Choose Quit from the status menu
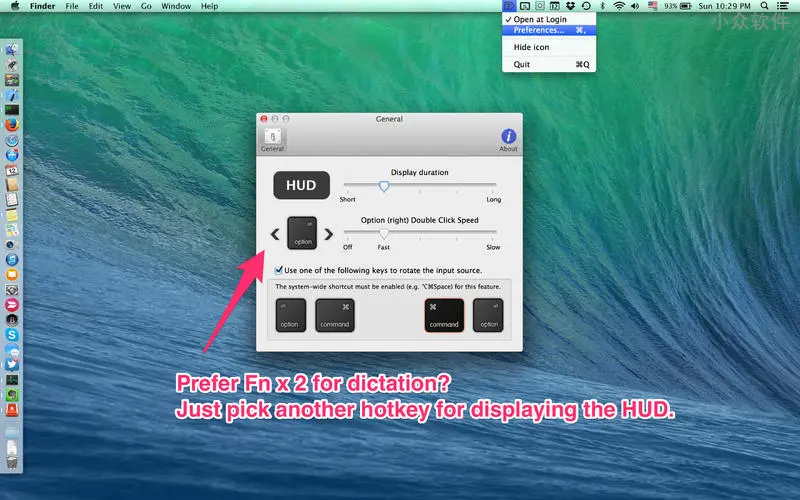The image size is (800, 500). coord(549,64)
